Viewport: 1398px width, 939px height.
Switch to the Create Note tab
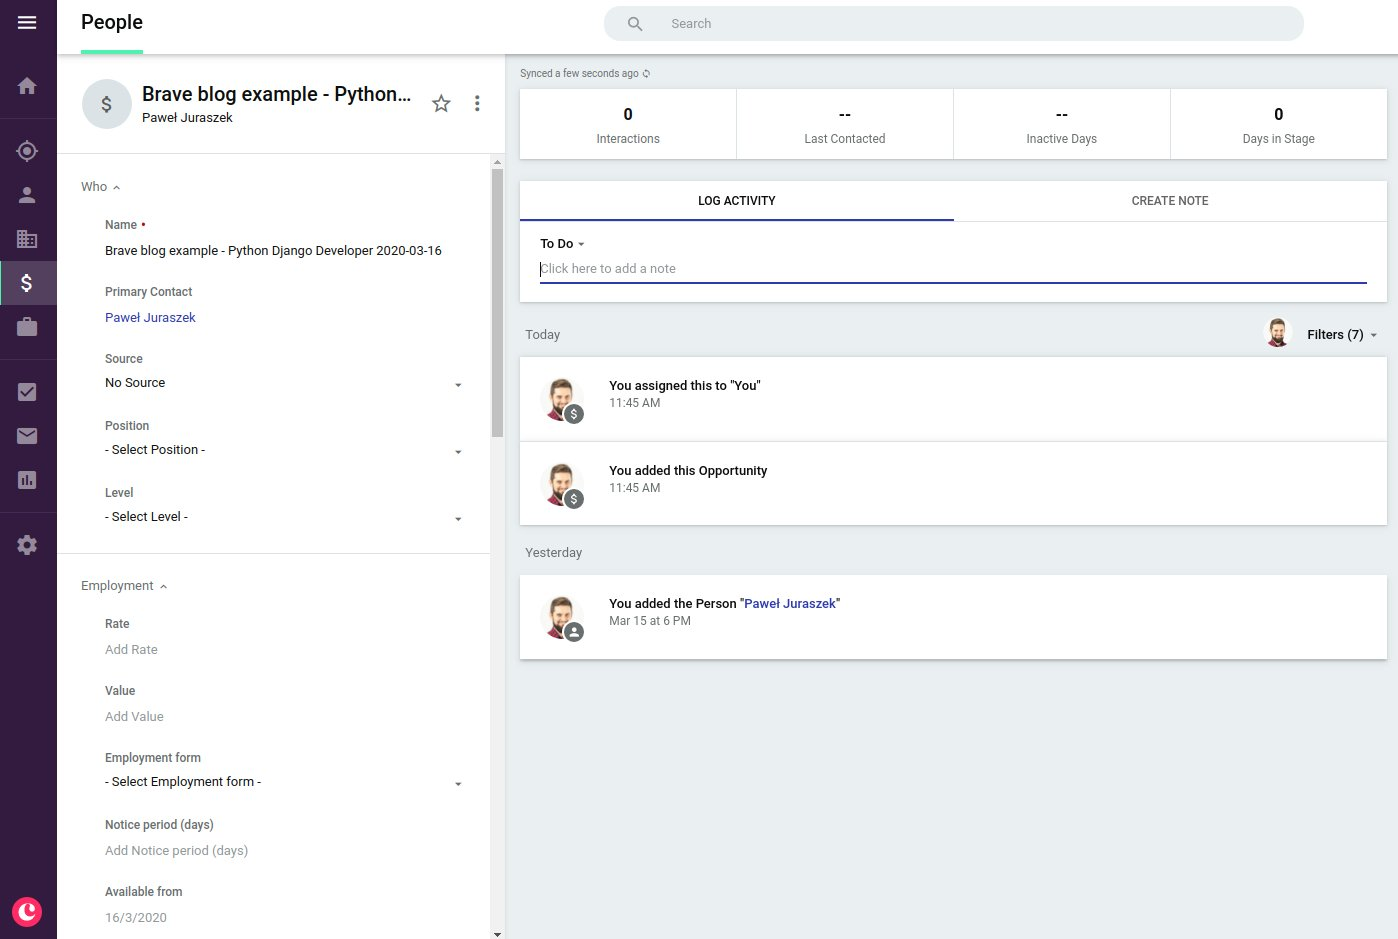pyautogui.click(x=1169, y=201)
